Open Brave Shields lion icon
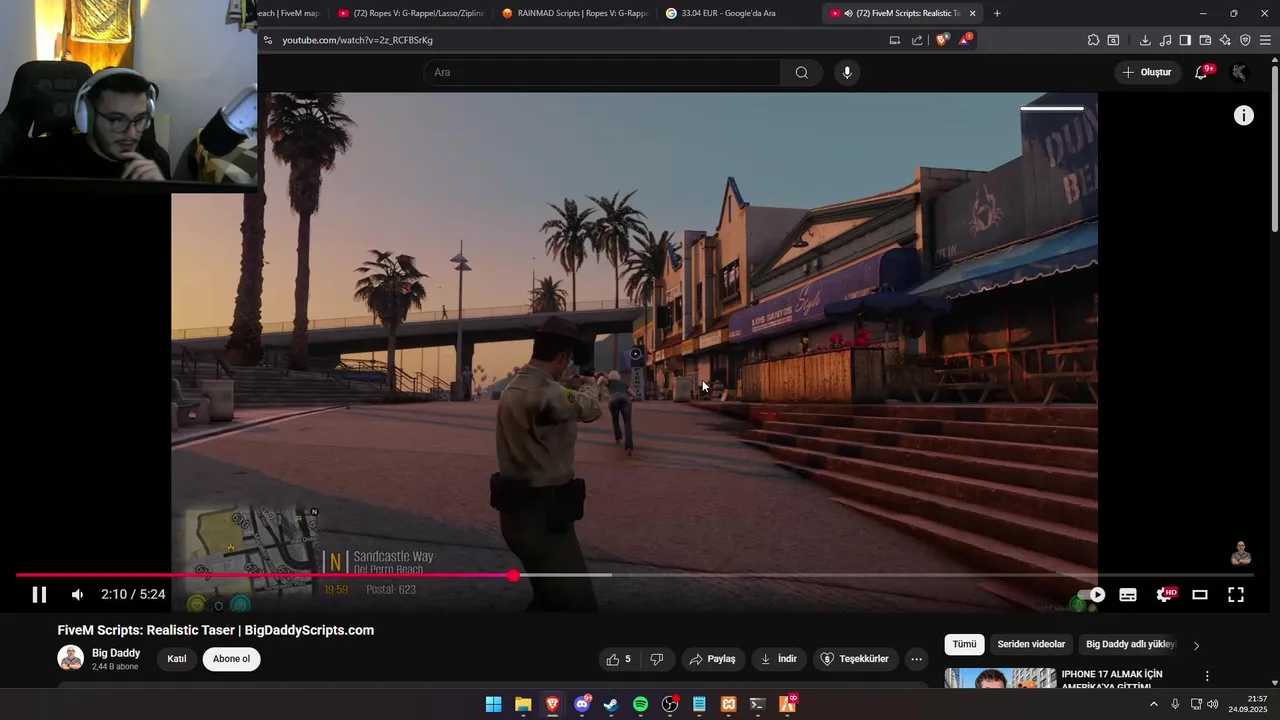This screenshot has height=720, width=1280. click(x=941, y=40)
